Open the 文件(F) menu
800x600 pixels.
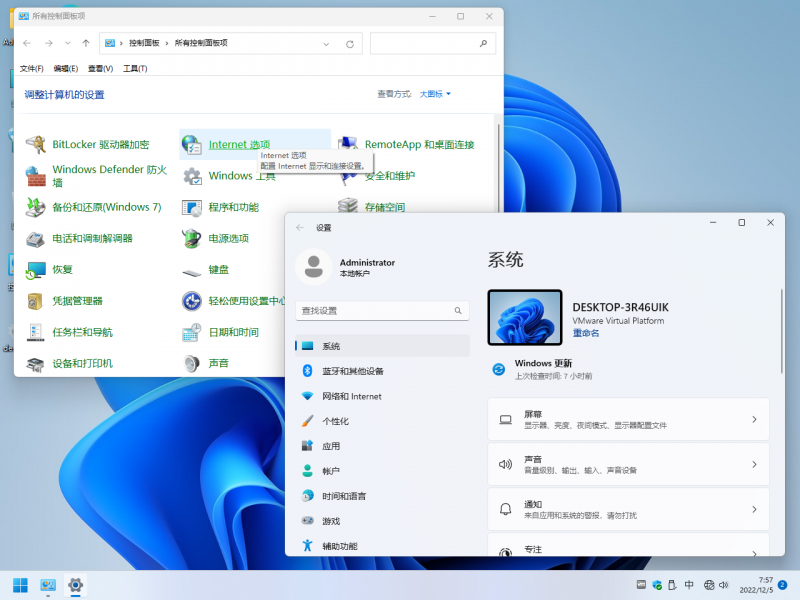32,68
